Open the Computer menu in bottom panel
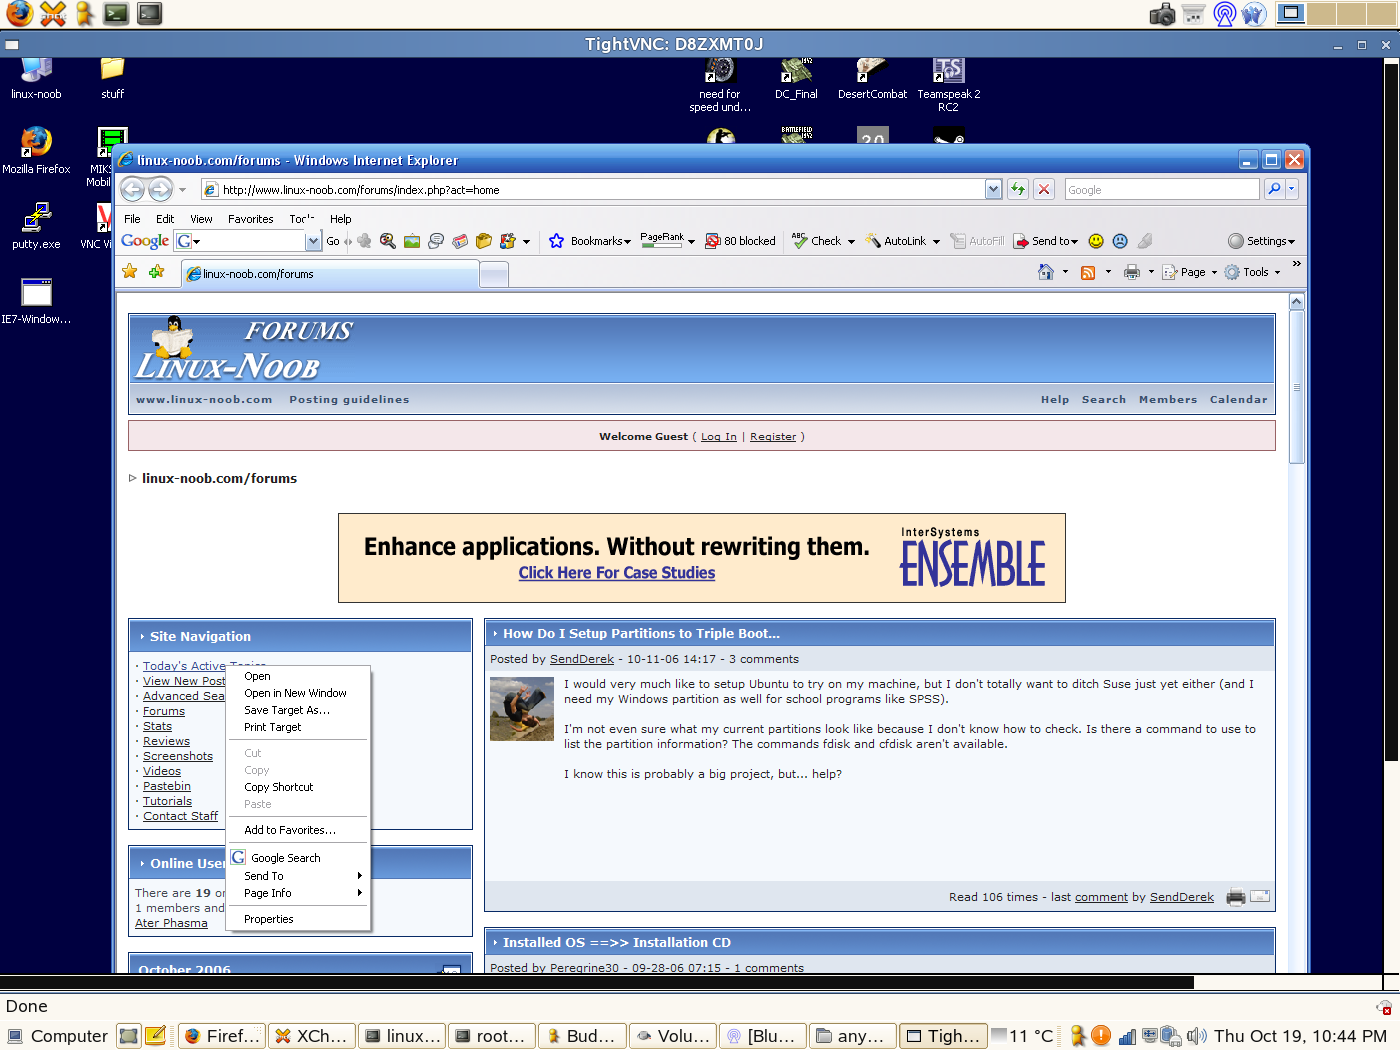1400x1050 pixels. [57, 1036]
